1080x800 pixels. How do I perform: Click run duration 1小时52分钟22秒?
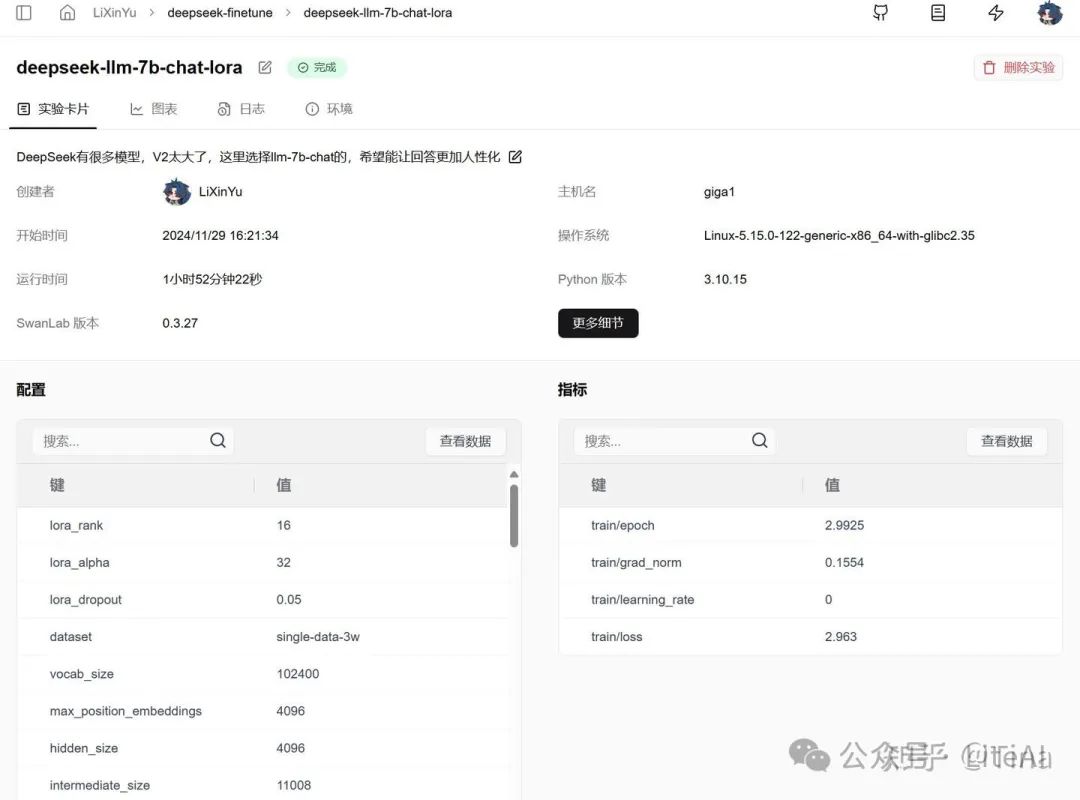212,279
